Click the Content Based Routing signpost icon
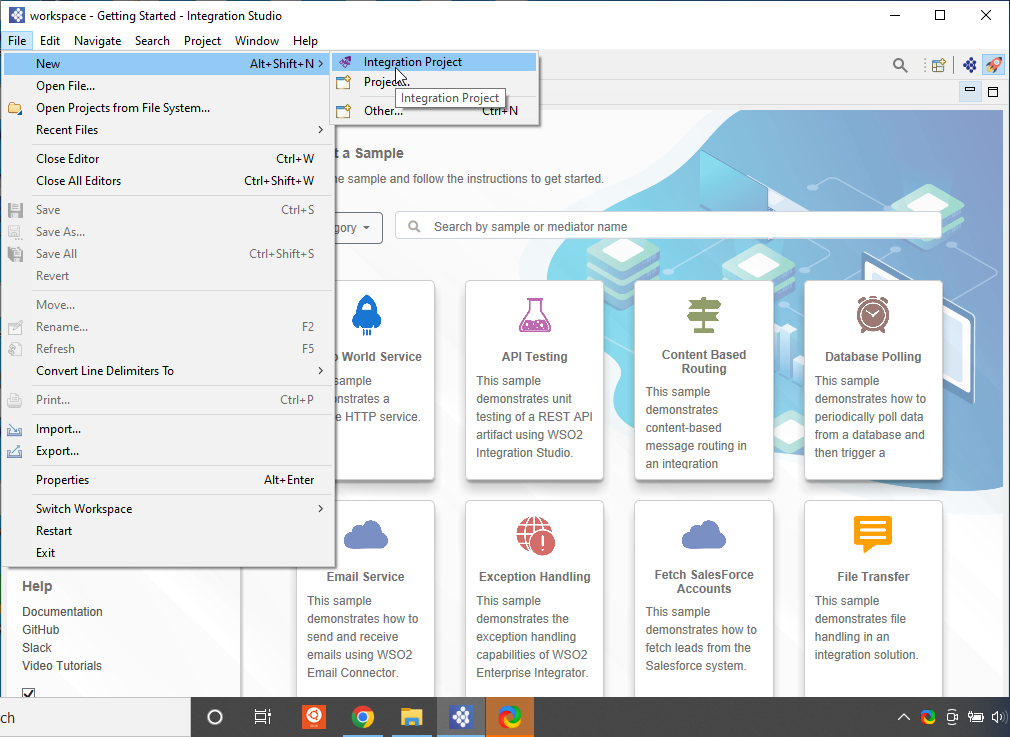The height and width of the screenshot is (737, 1010). pos(703,315)
